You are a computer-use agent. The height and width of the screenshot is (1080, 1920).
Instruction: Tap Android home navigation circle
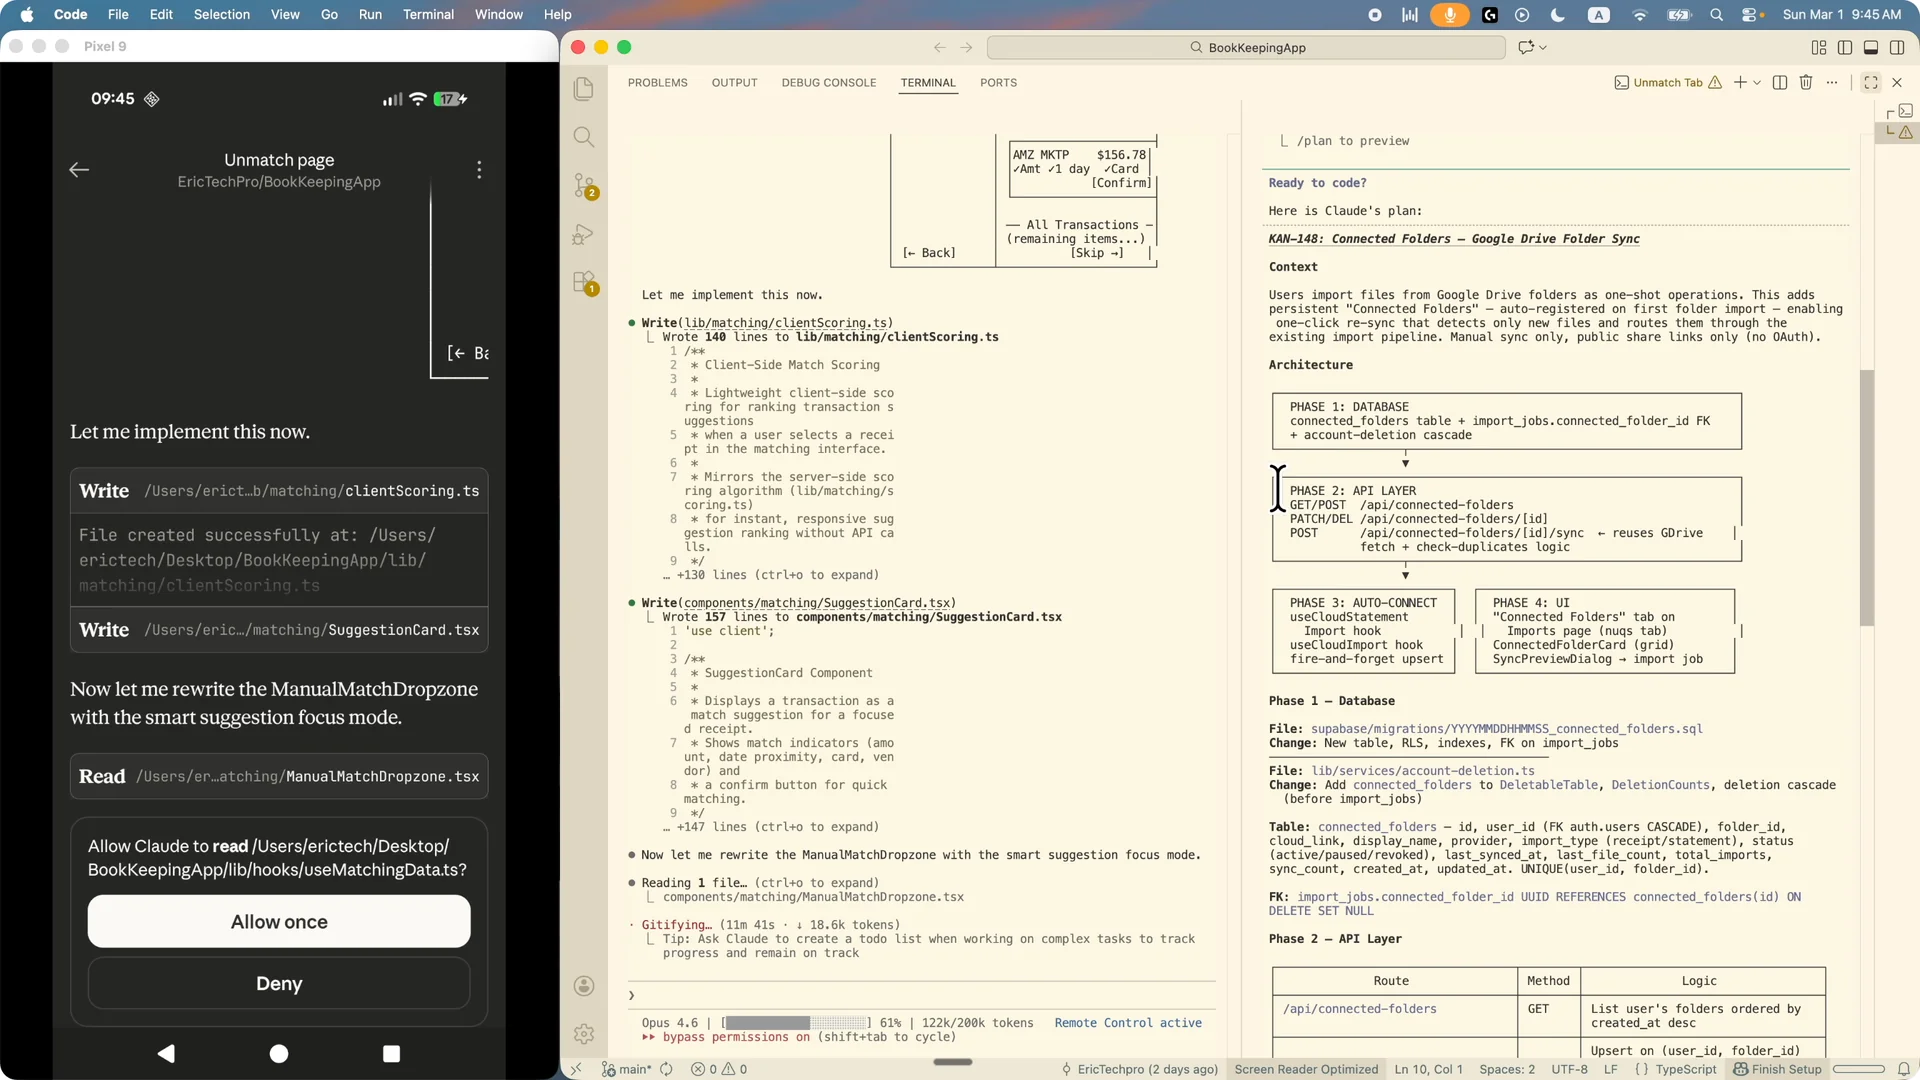click(279, 1053)
